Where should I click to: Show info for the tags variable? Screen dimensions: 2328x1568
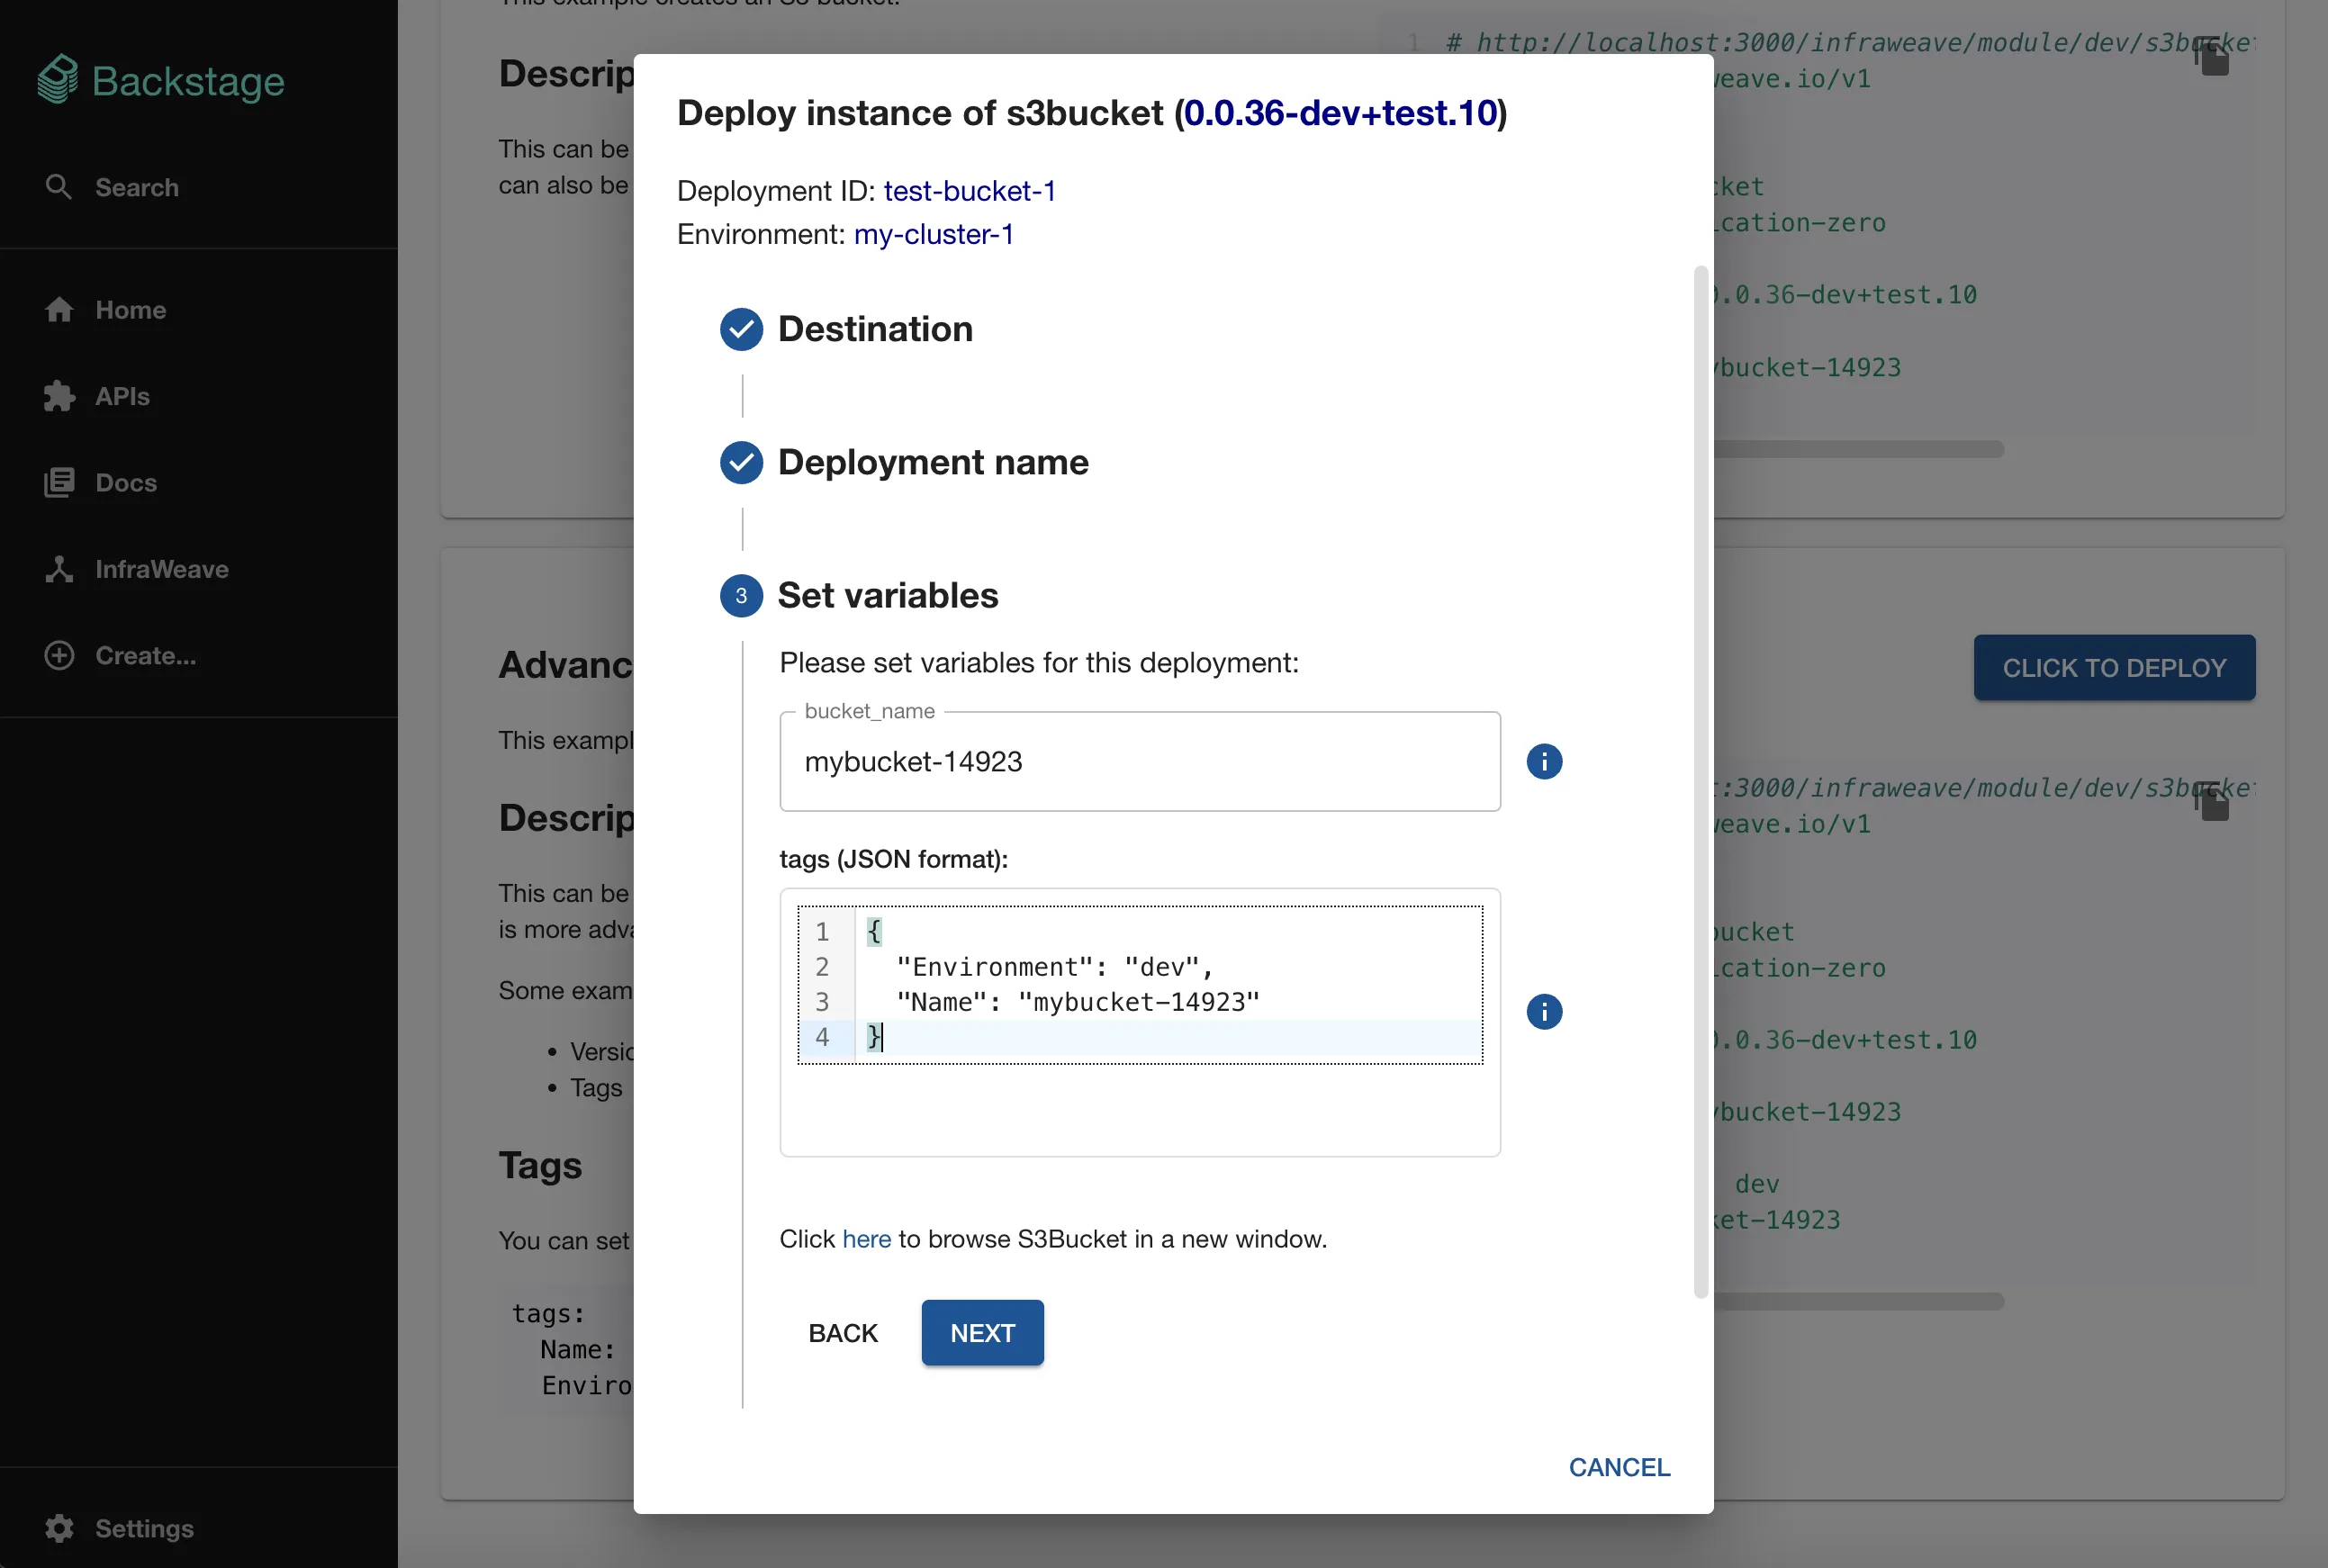1543,1012
